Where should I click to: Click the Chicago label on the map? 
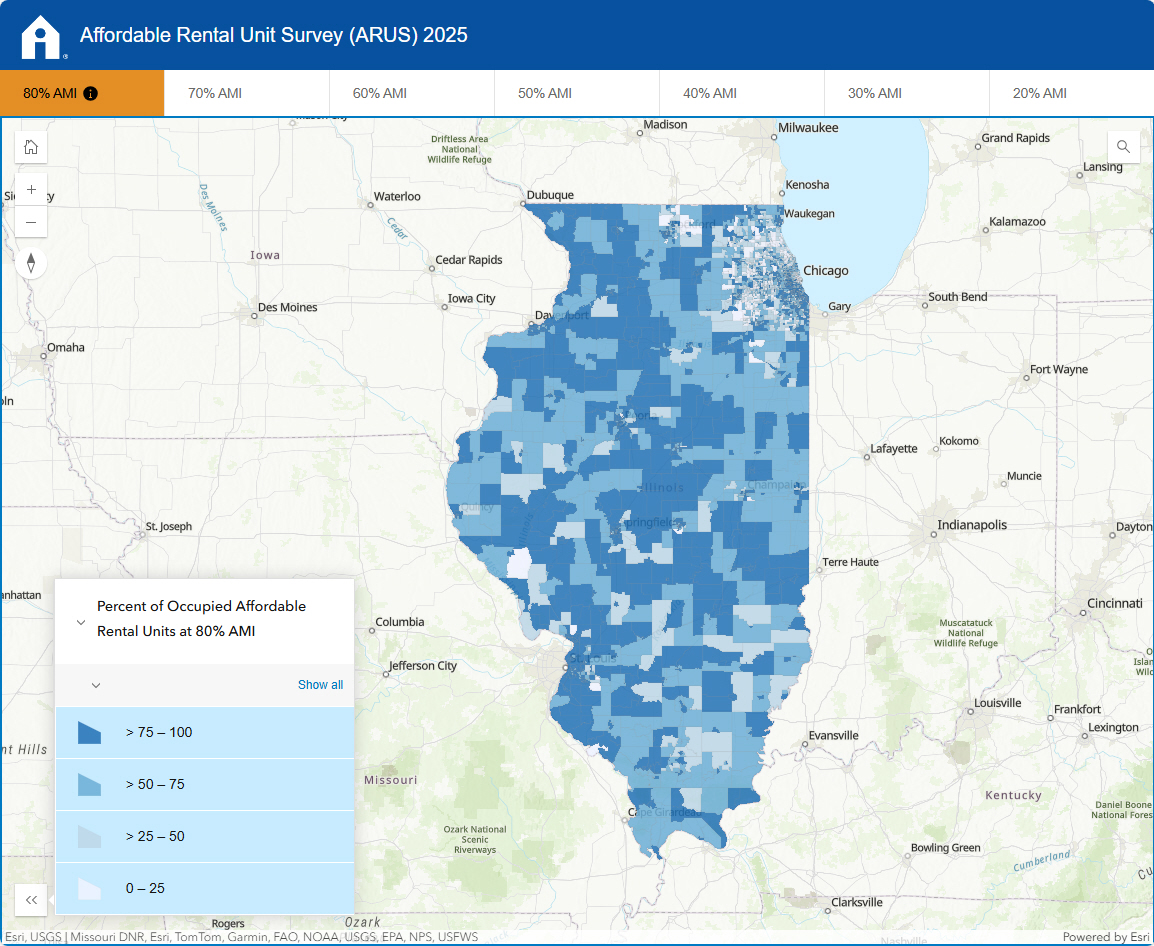(826, 270)
